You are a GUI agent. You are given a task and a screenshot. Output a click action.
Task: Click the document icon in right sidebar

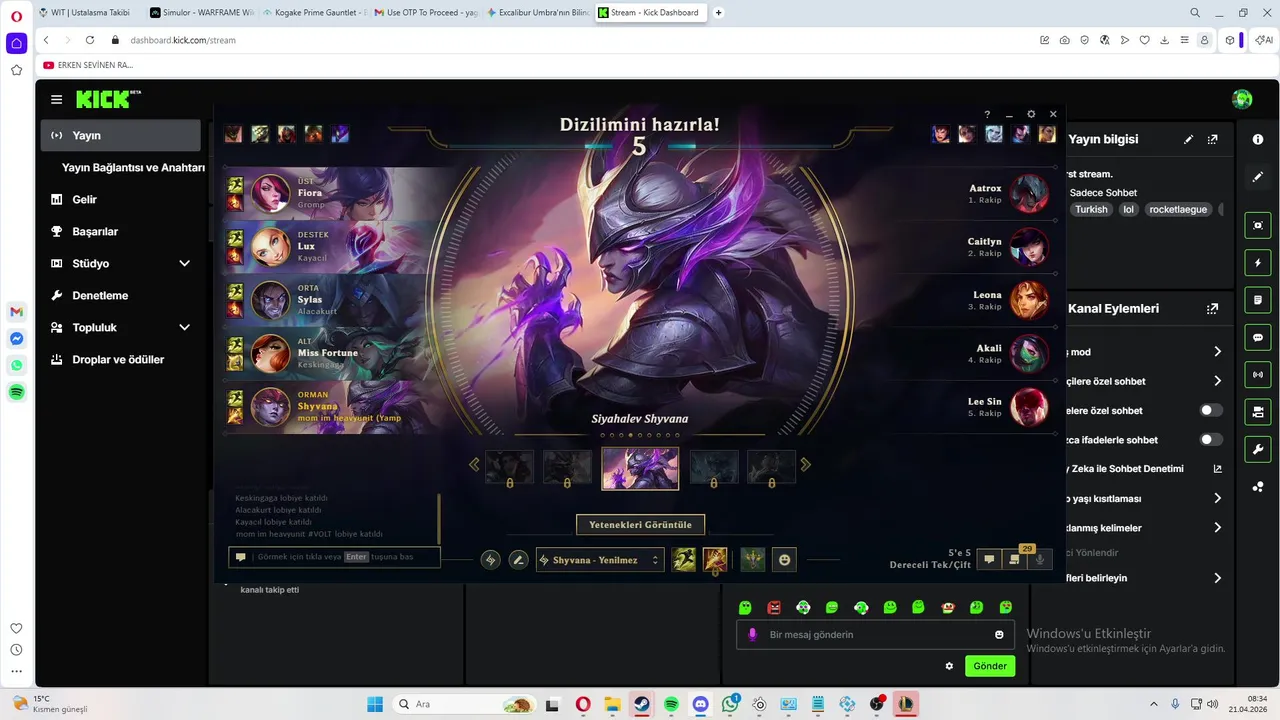[x=1258, y=300]
